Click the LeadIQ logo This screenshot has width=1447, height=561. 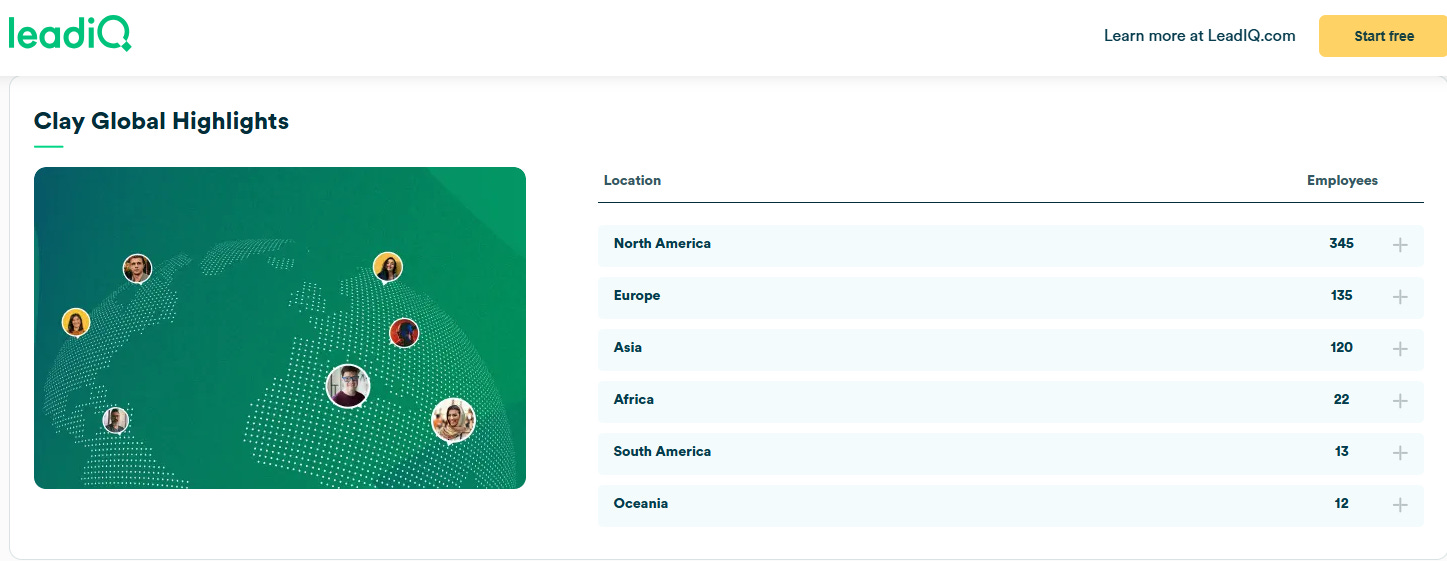point(70,34)
